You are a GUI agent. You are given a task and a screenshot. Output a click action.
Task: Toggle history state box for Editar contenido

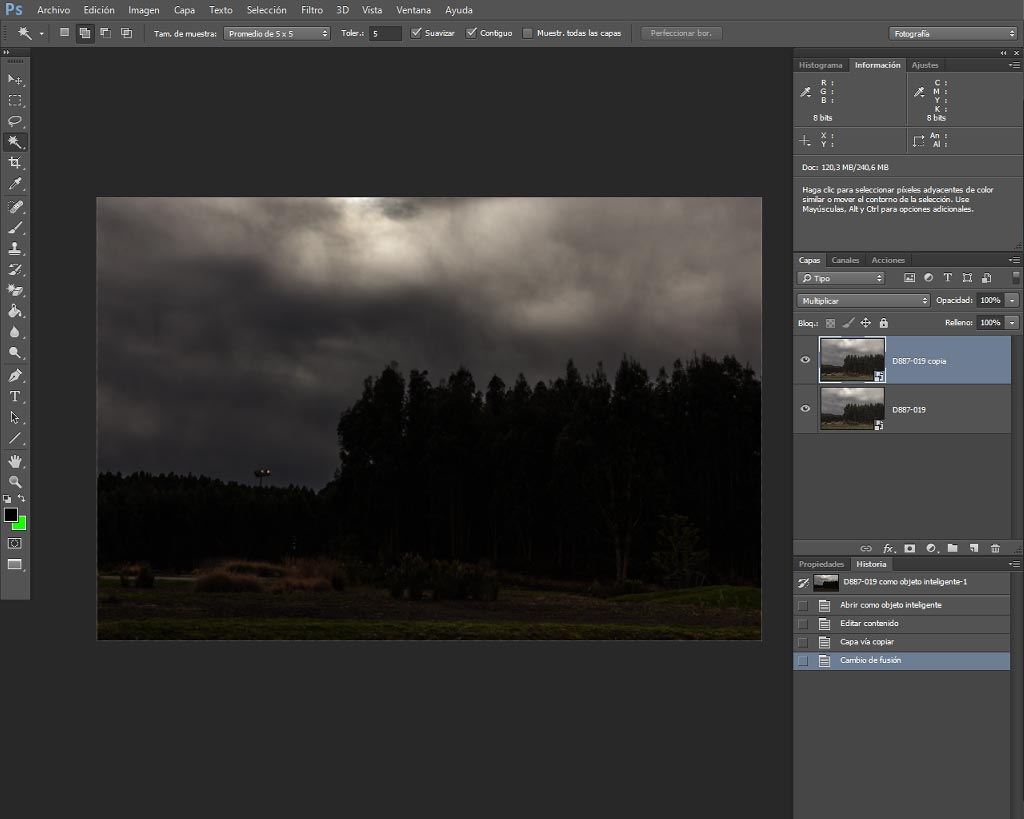tap(803, 624)
